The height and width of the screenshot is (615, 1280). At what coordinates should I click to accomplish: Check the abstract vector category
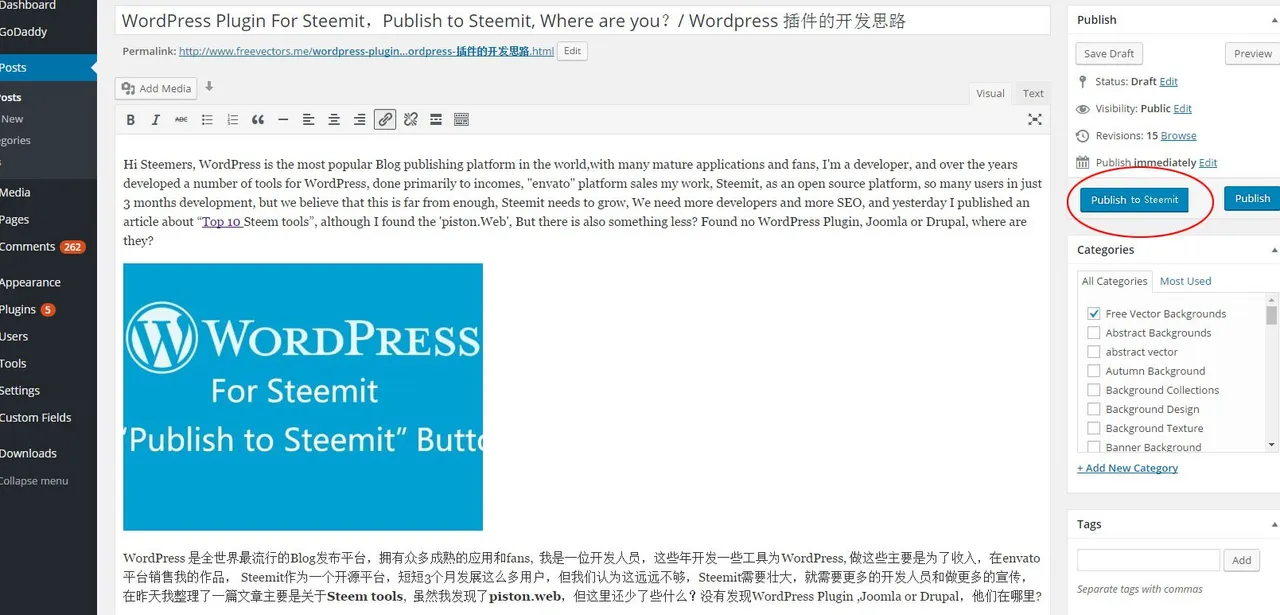pyautogui.click(x=1094, y=352)
